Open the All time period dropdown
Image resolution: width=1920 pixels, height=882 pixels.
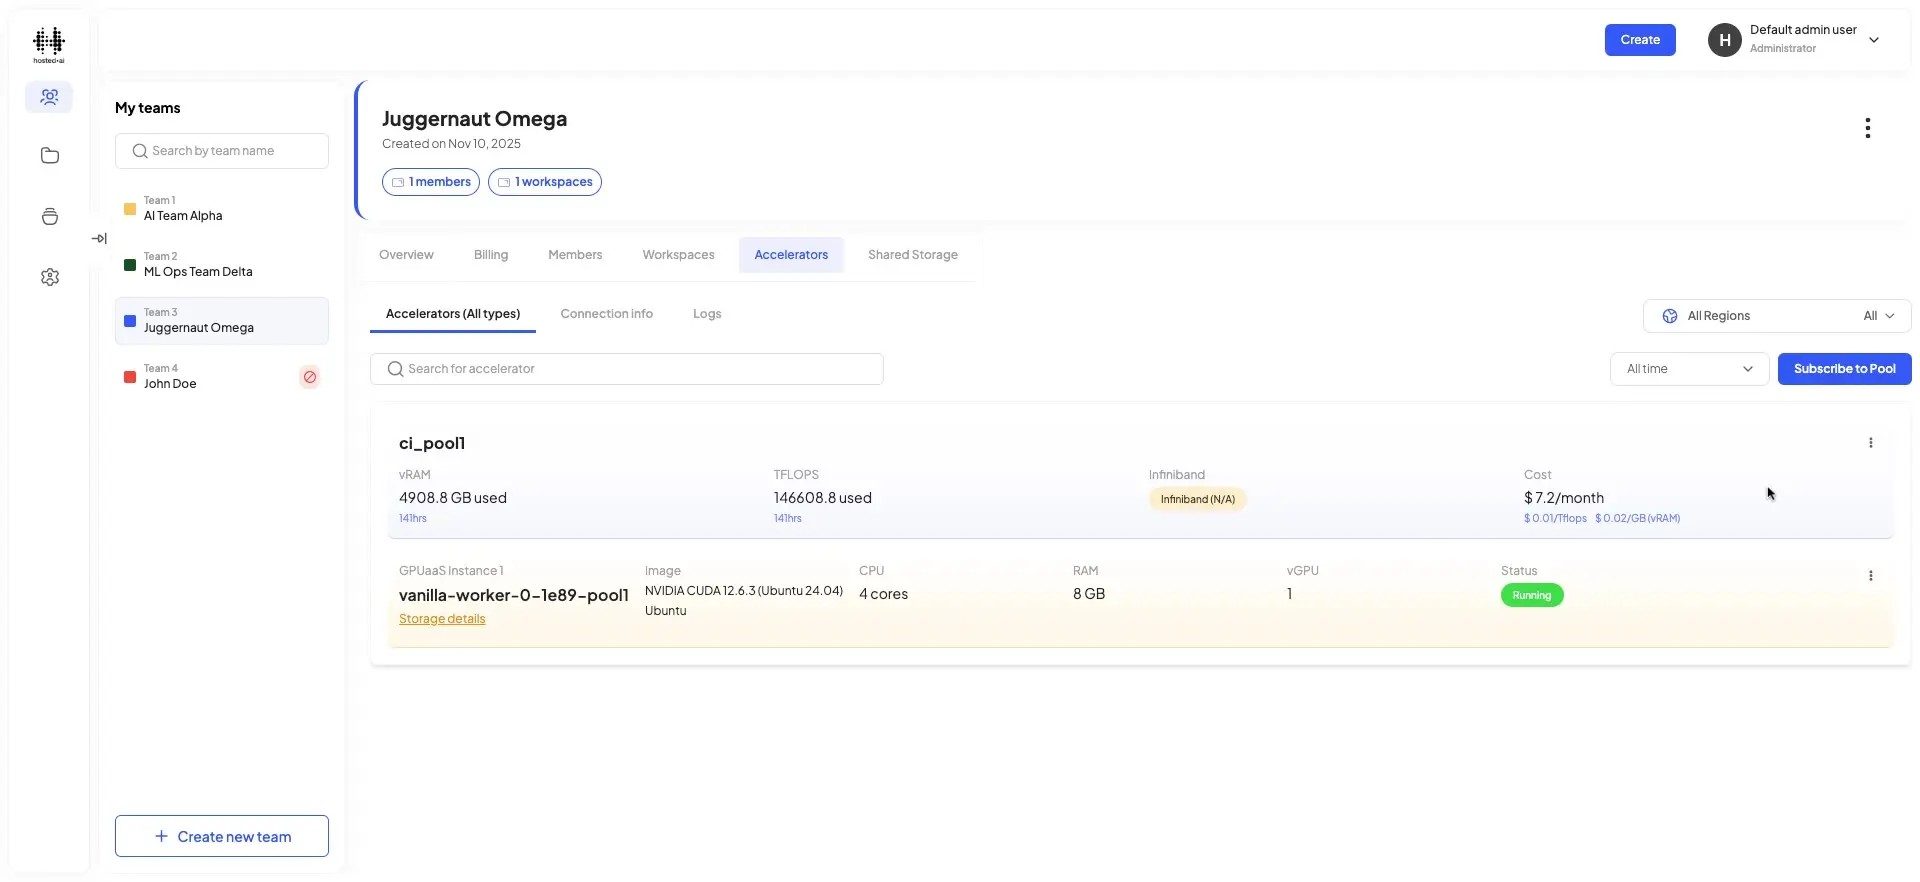coord(1689,369)
